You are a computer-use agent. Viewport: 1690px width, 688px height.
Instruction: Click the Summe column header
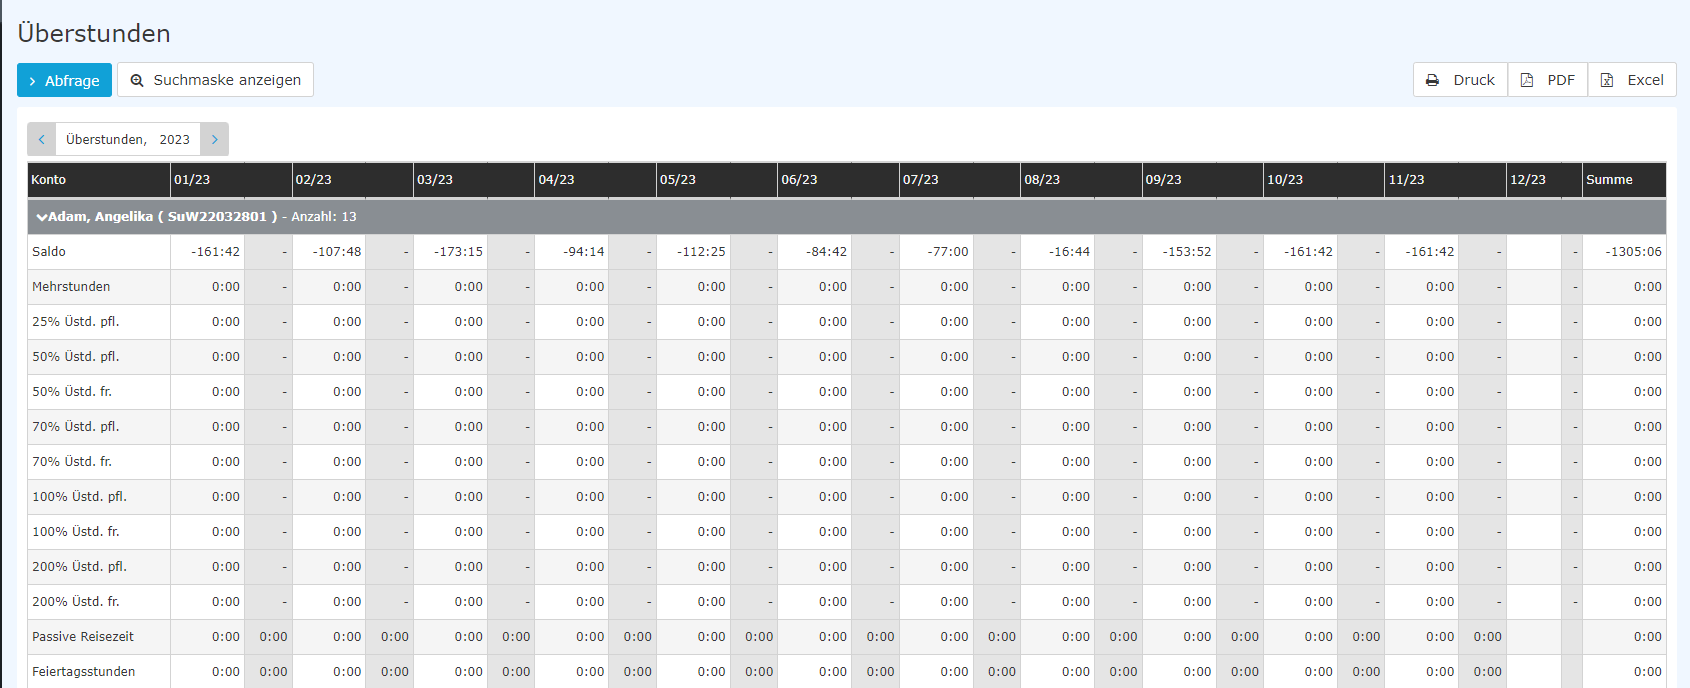tap(1609, 180)
